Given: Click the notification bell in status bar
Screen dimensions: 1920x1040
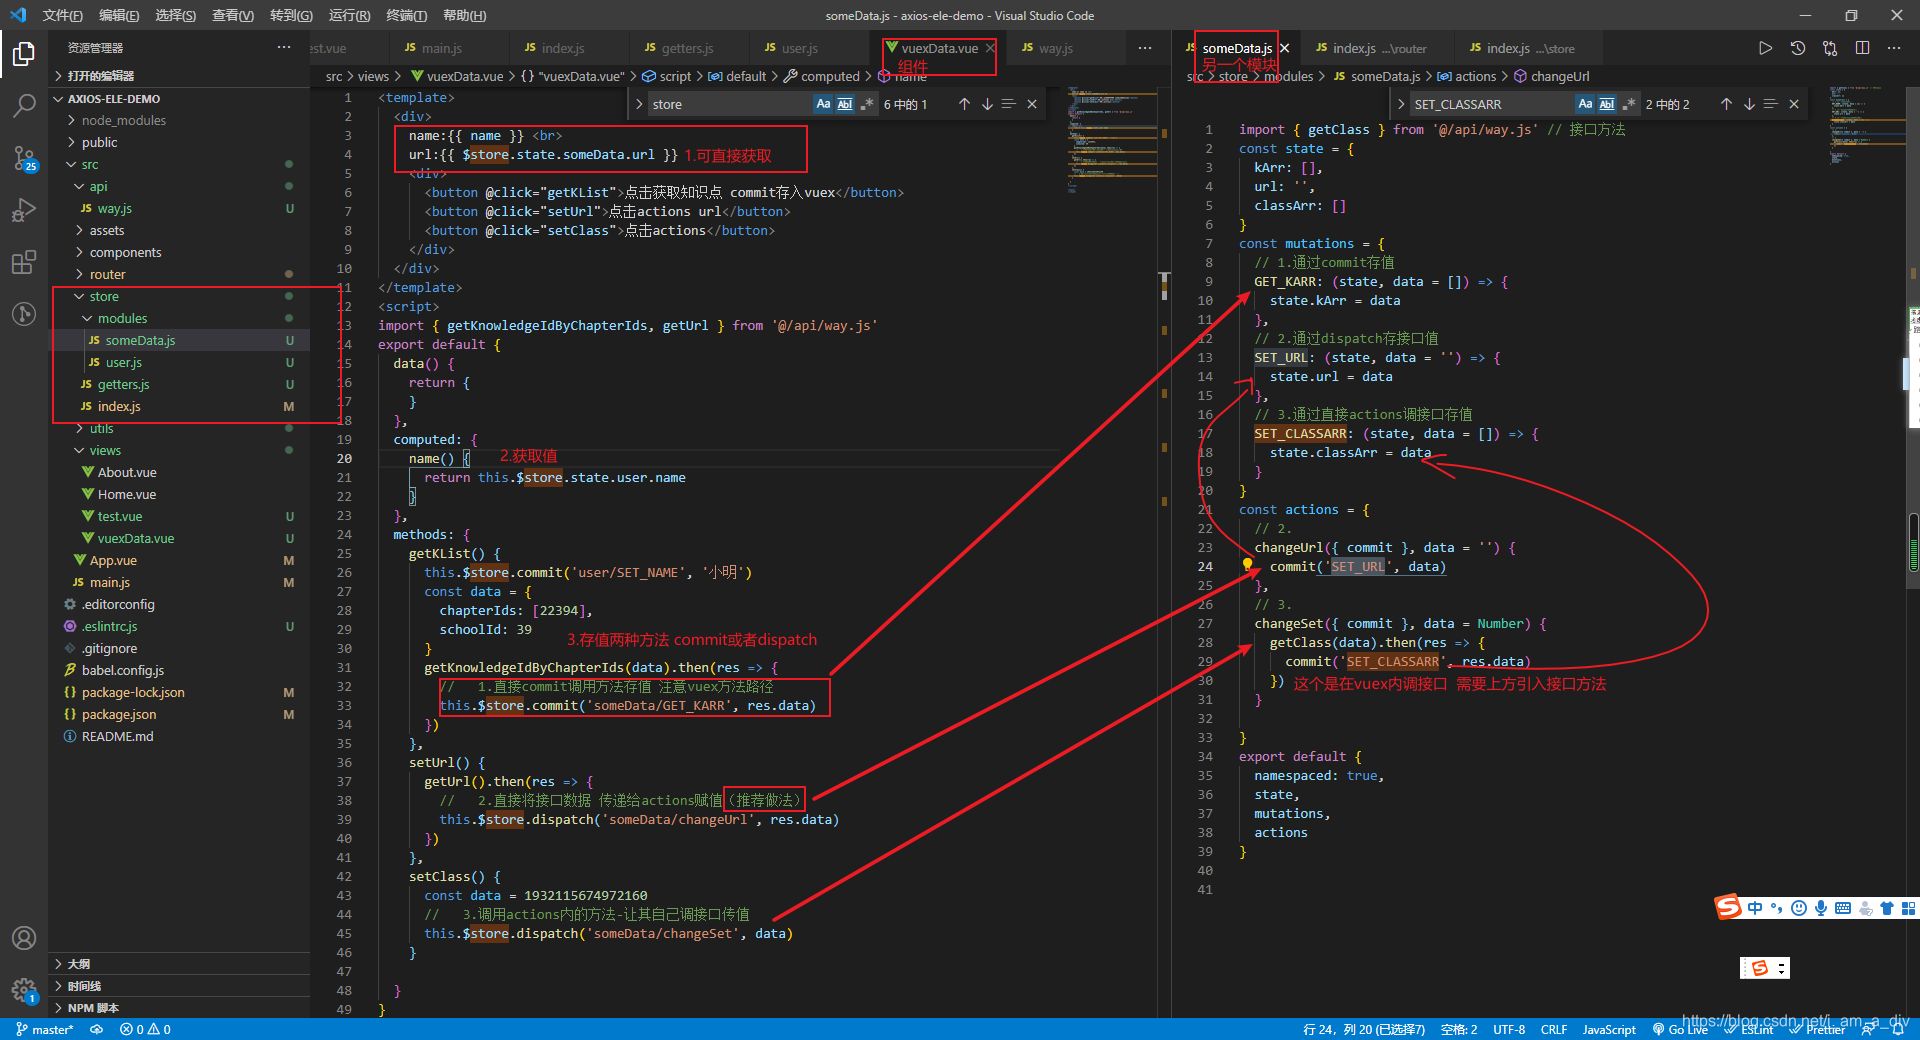Looking at the screenshot, I should click(1899, 1029).
